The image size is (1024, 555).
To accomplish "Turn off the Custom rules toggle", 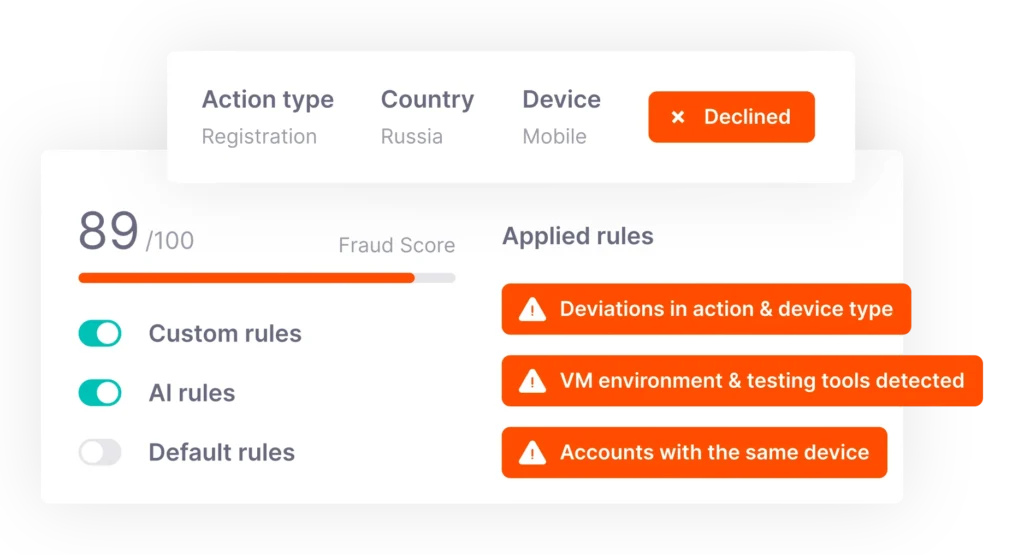I will (x=100, y=333).
